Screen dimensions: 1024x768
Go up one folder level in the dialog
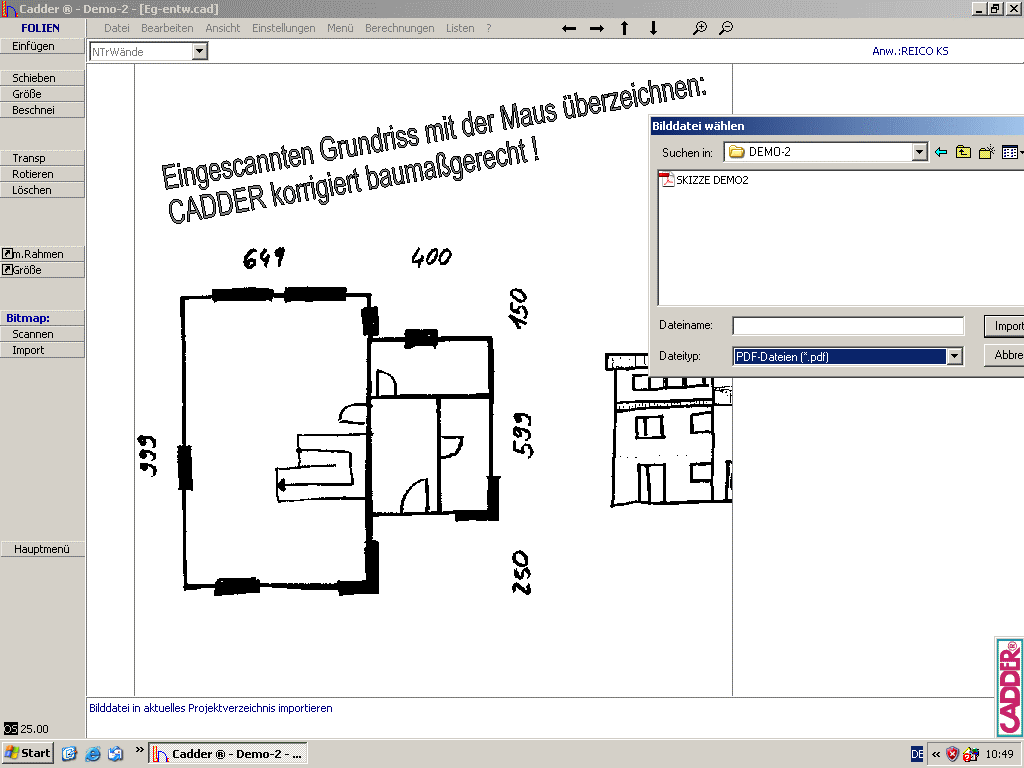963,152
